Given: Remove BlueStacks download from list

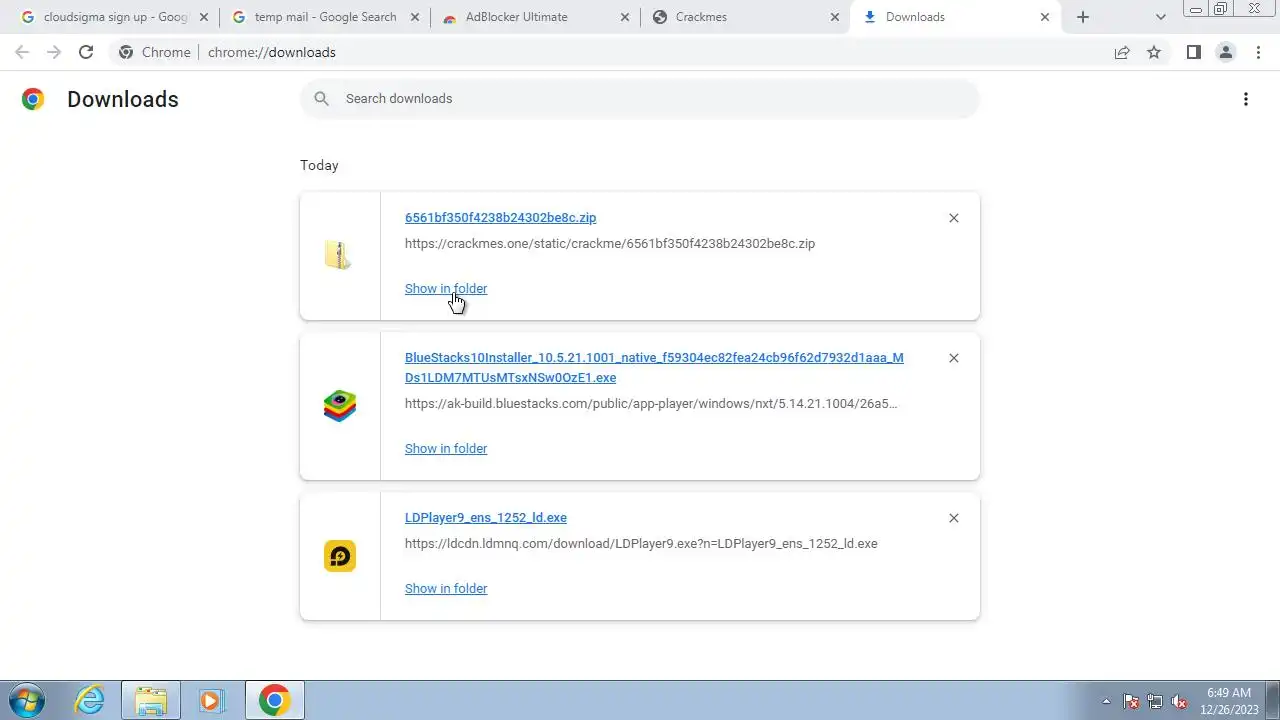Looking at the screenshot, I should pyautogui.click(x=953, y=358).
